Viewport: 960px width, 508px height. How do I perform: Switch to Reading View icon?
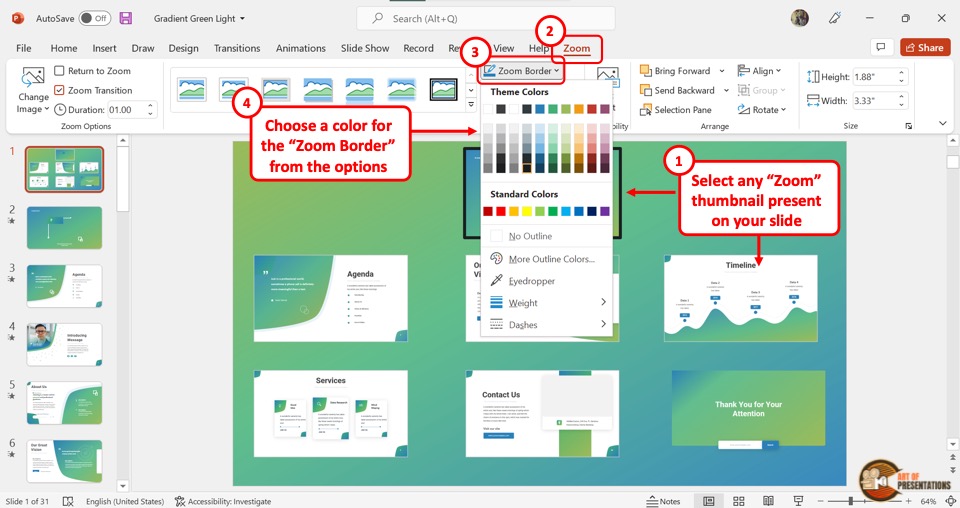[x=768, y=501]
